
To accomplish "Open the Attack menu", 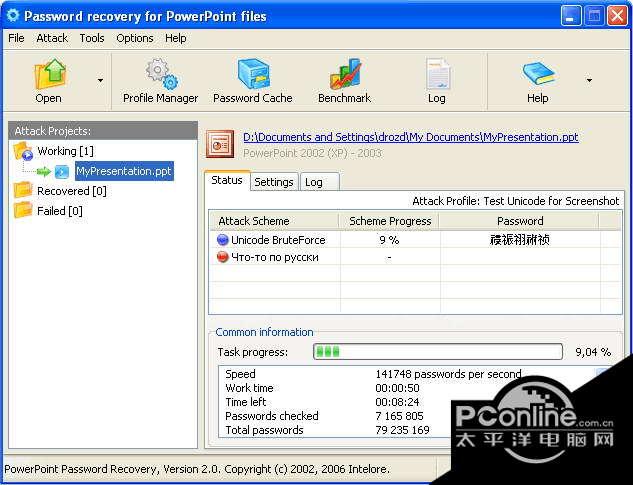I will 52,38.
